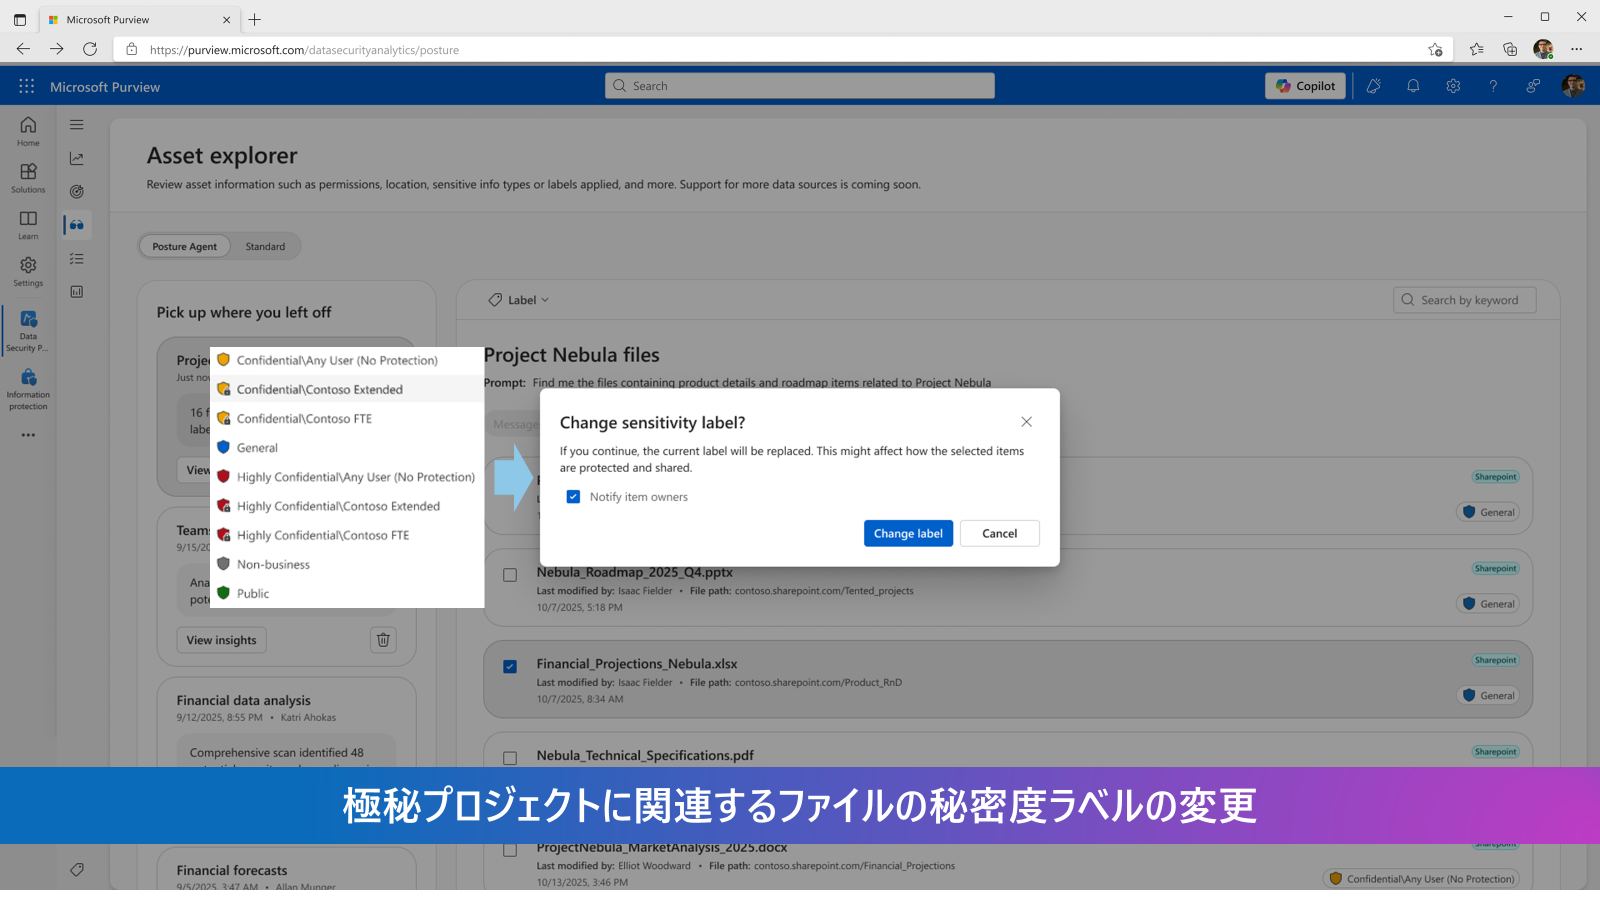This screenshot has width=1600, height=900.
Task: Click the Microsoft Purview browser tab
Action: click(139, 19)
